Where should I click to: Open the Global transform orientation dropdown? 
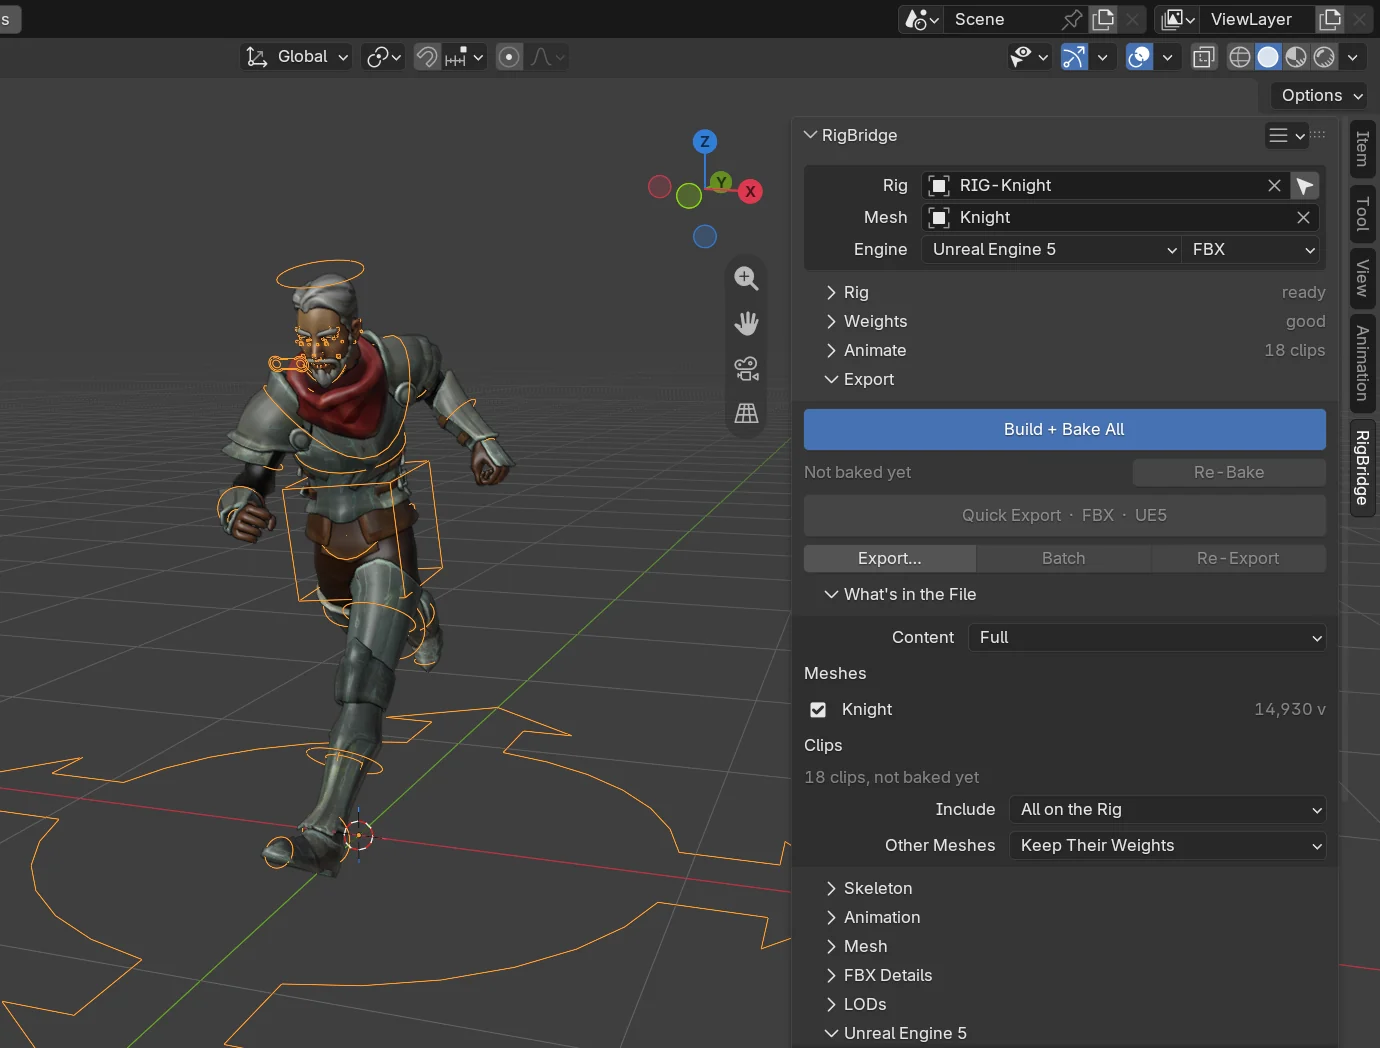(x=297, y=57)
